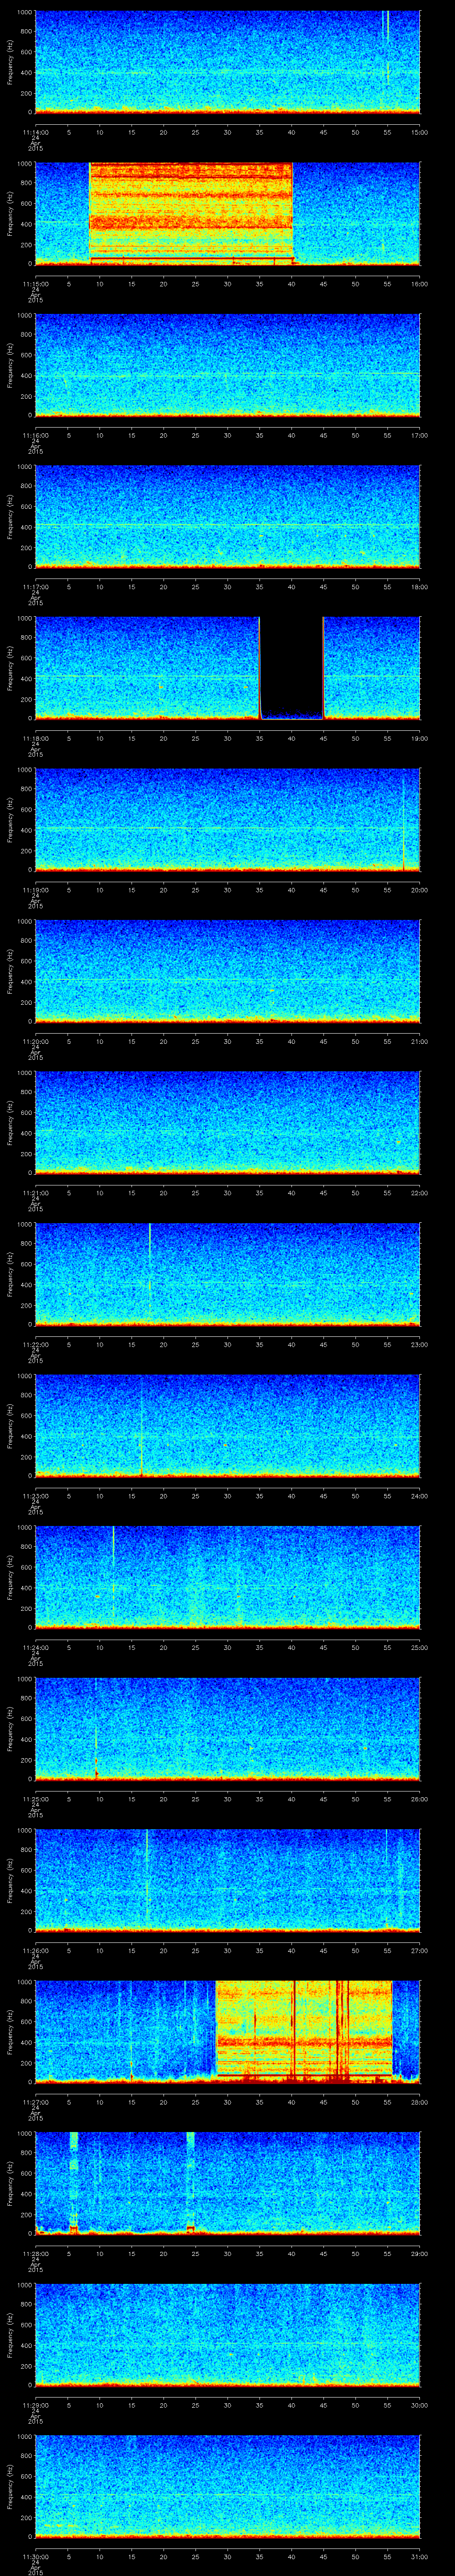455x2576 pixels.
Task: Select the spectrogram panel starting at 11:14:00
Action: click(227, 62)
